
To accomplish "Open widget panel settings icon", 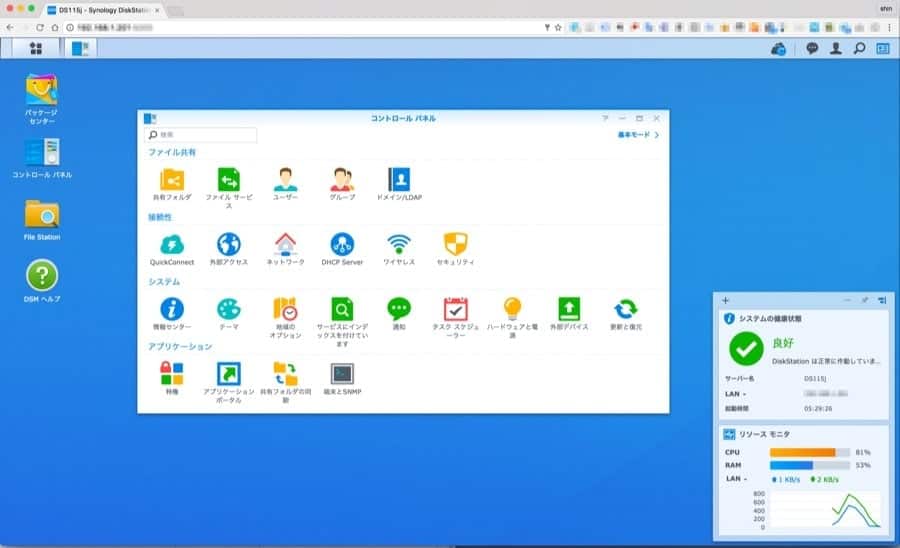I will 882,300.
